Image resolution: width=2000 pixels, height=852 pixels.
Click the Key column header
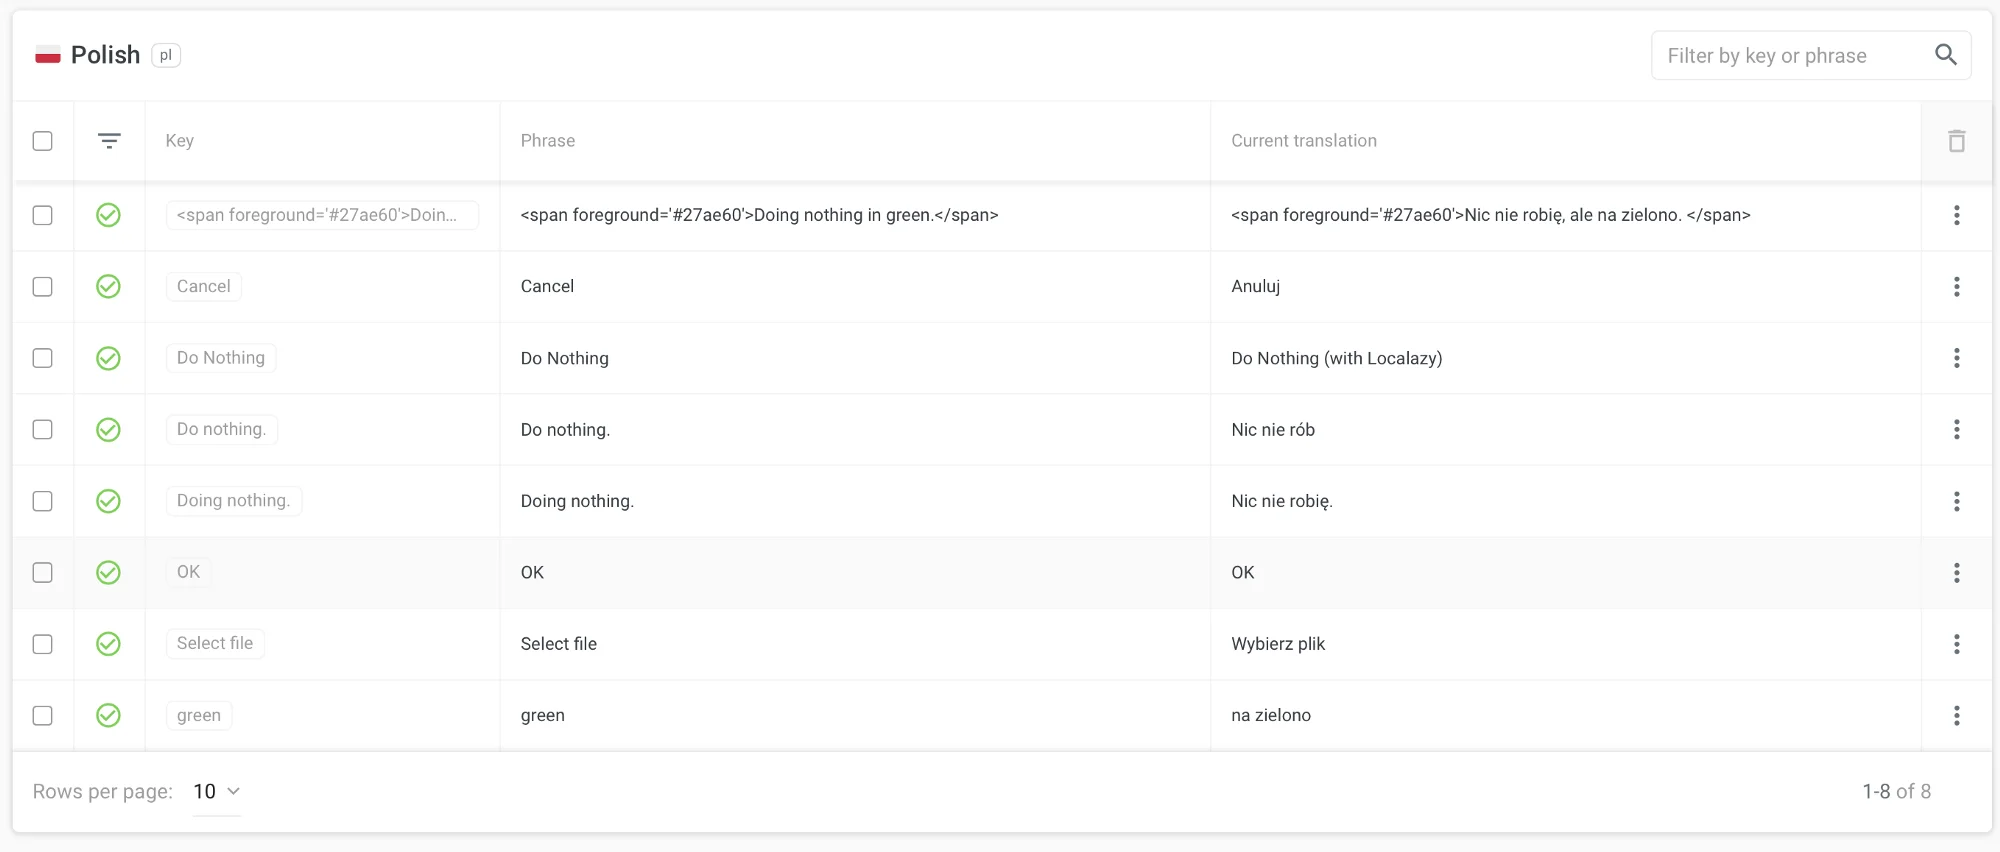click(x=180, y=141)
